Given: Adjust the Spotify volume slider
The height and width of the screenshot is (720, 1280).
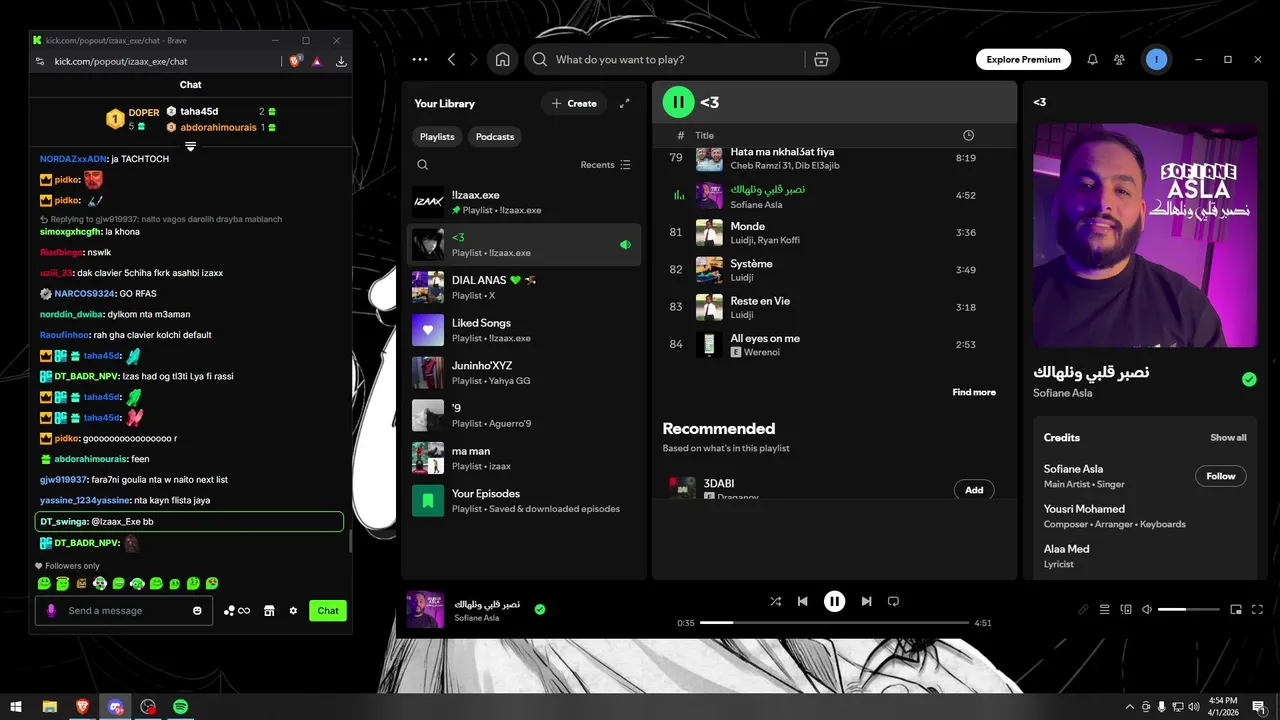Looking at the screenshot, I should coord(1188,609).
